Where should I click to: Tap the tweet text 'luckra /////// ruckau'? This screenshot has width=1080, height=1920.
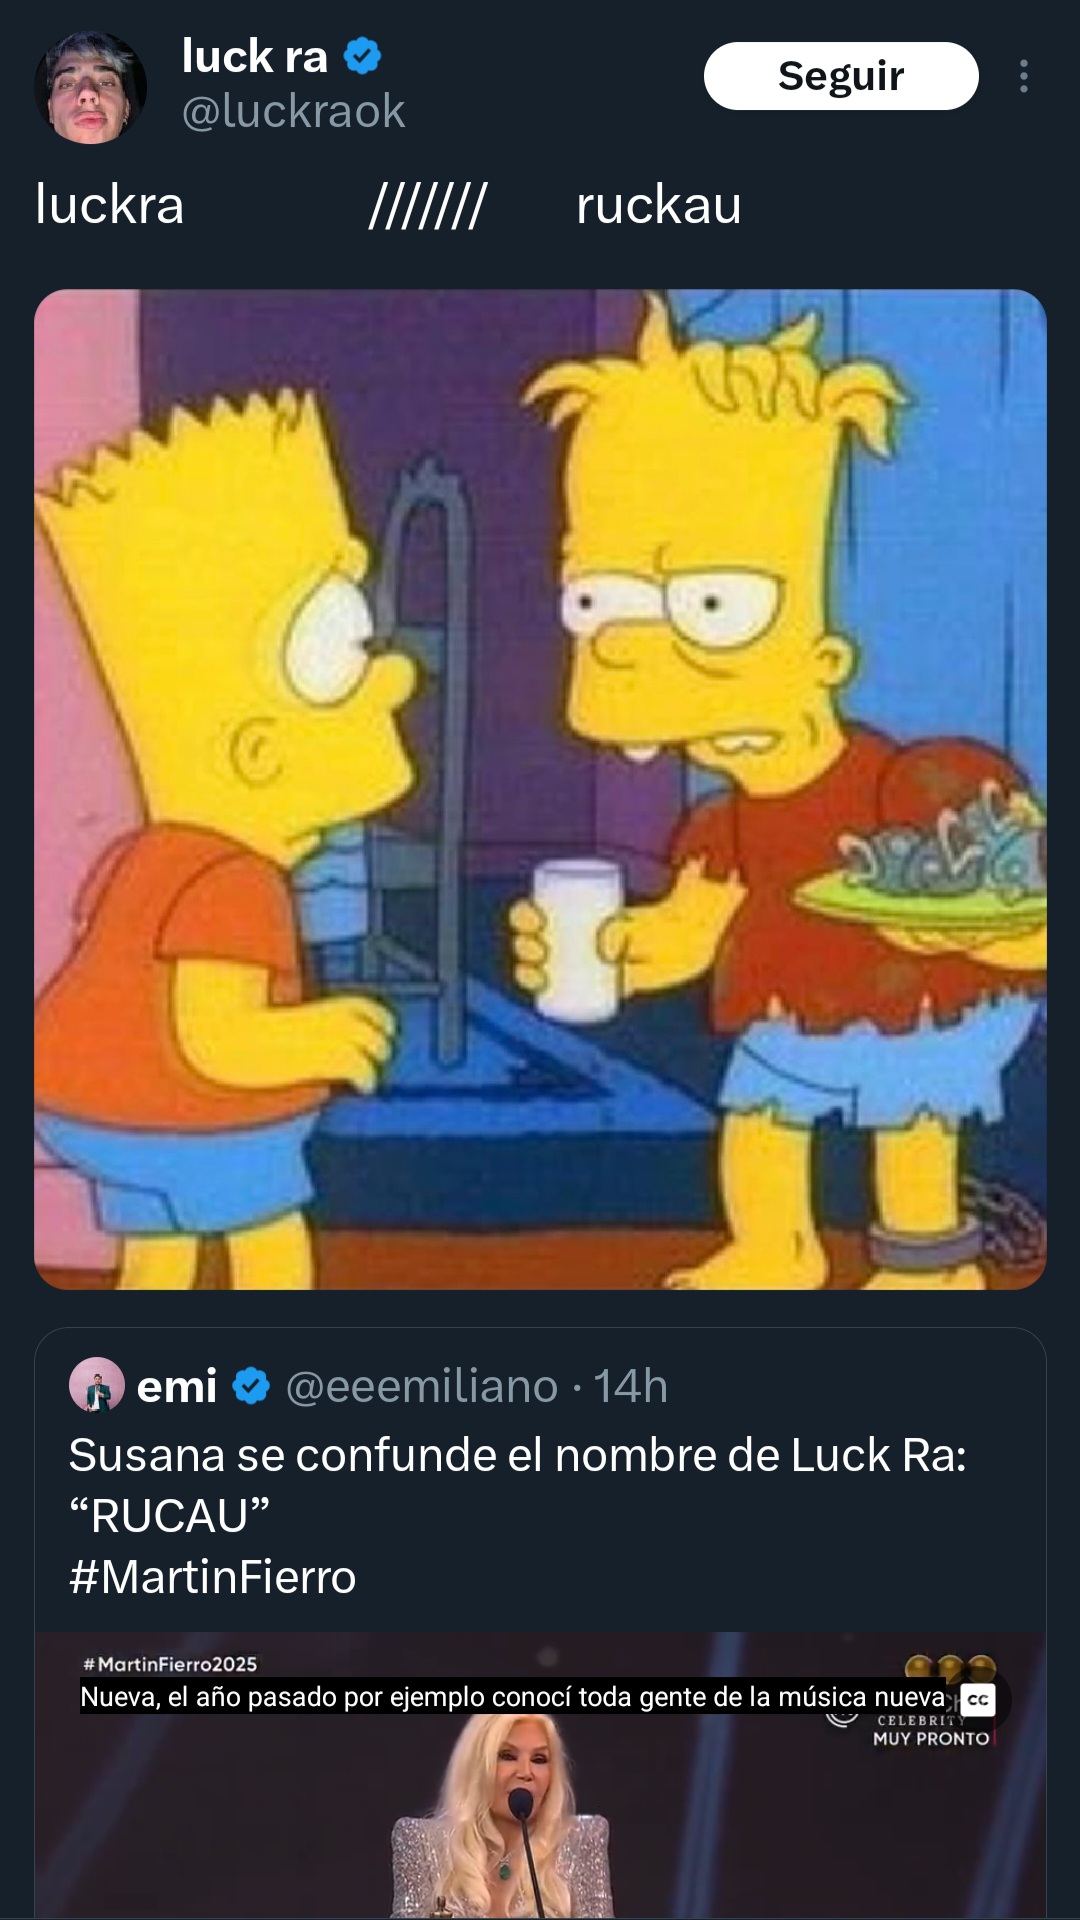pyautogui.click(x=388, y=205)
